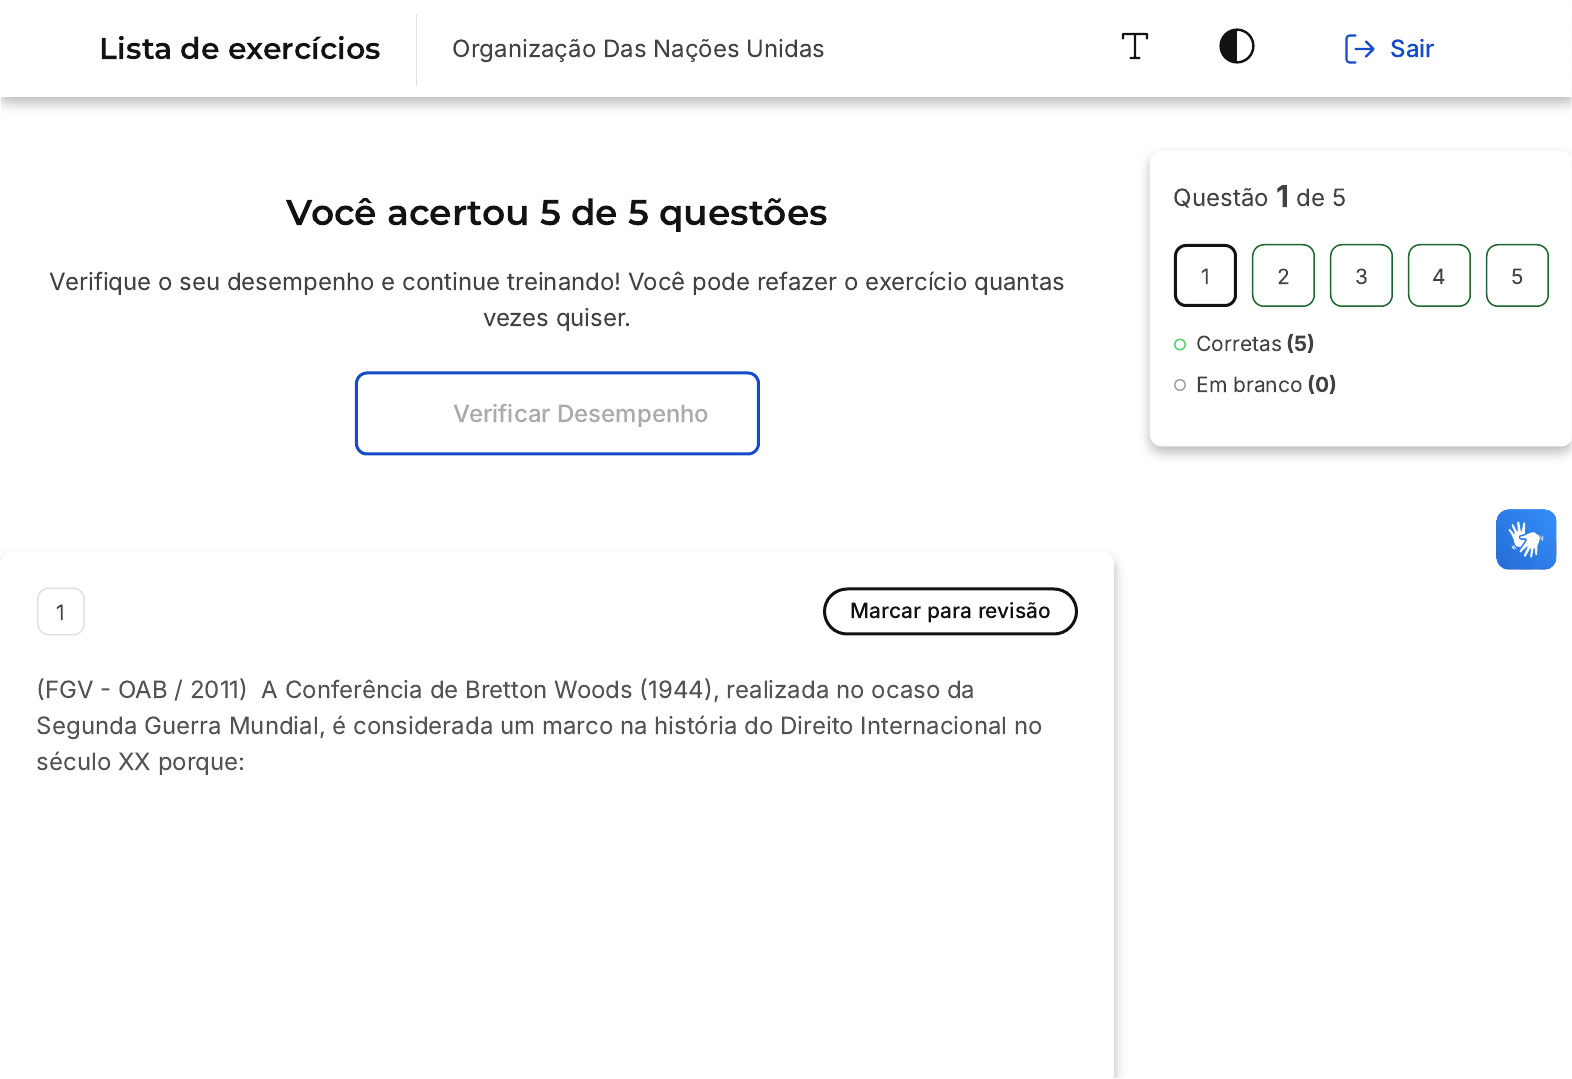Screen dimensions: 1572x1079
Task: Select question 4 in navigator
Action: [1439, 275]
